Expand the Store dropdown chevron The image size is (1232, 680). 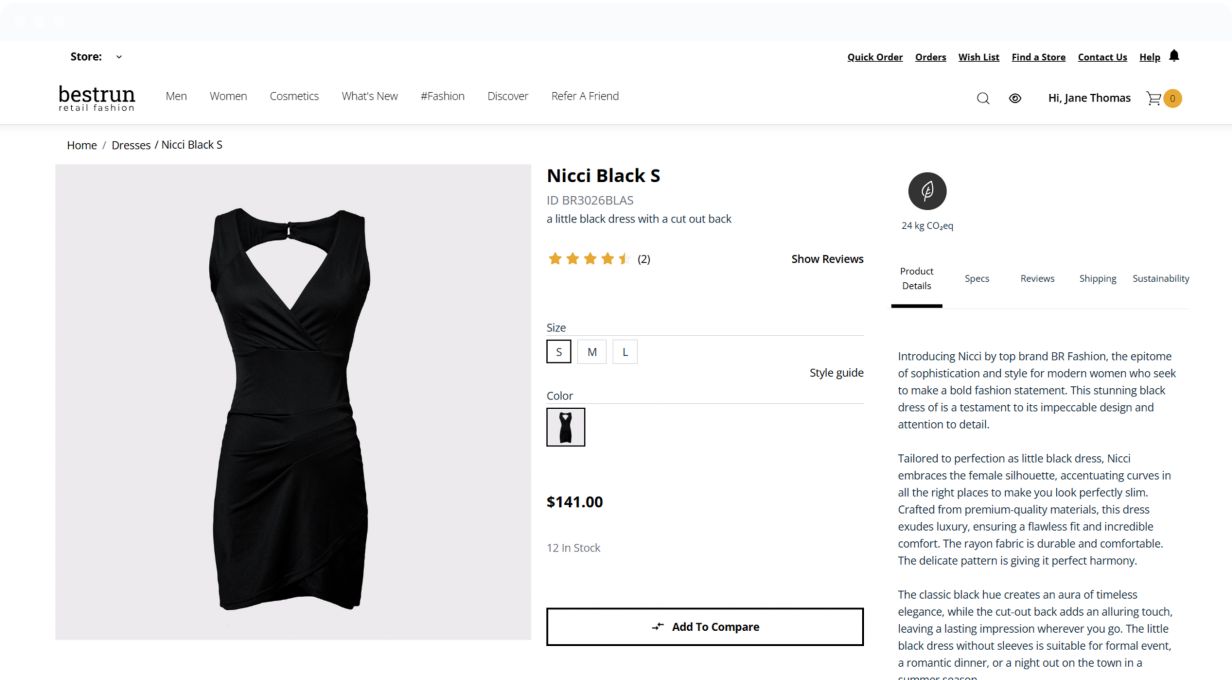(119, 57)
